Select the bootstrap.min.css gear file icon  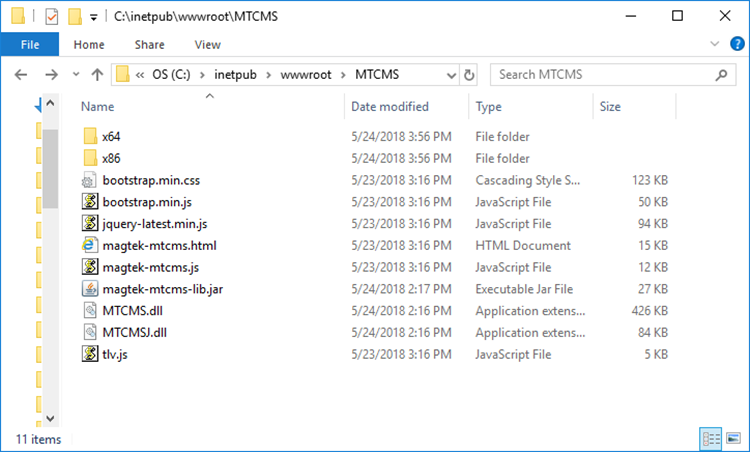(x=90, y=180)
